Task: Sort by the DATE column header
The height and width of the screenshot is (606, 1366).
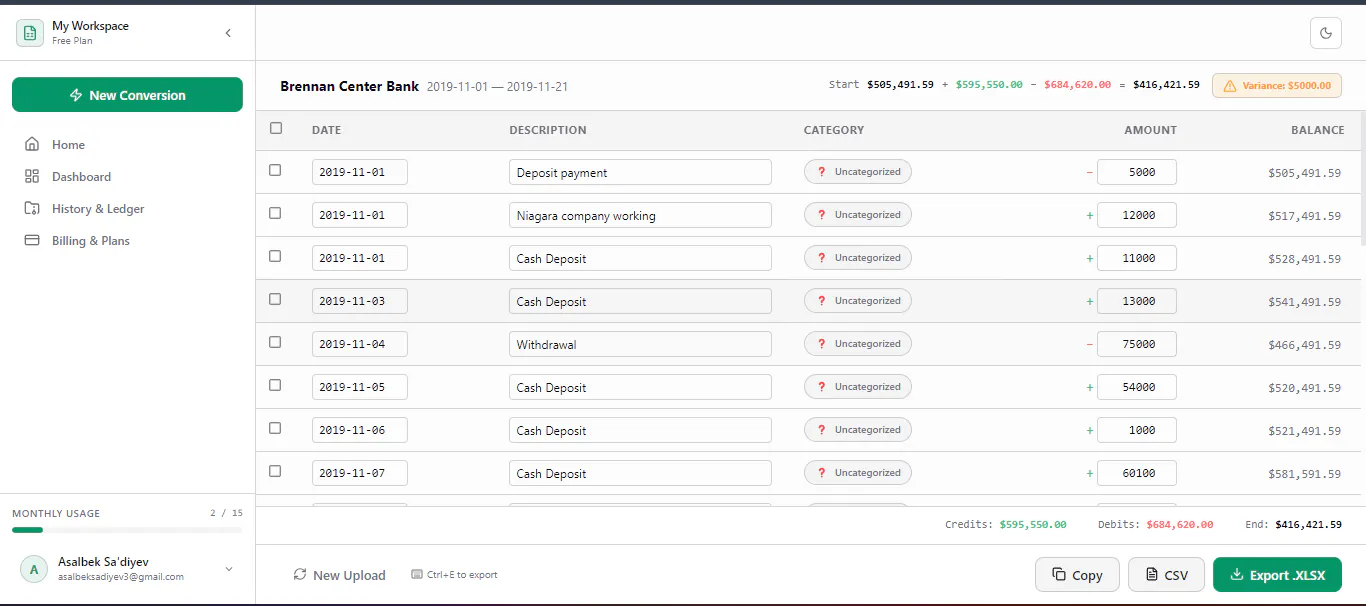Action: (327, 130)
